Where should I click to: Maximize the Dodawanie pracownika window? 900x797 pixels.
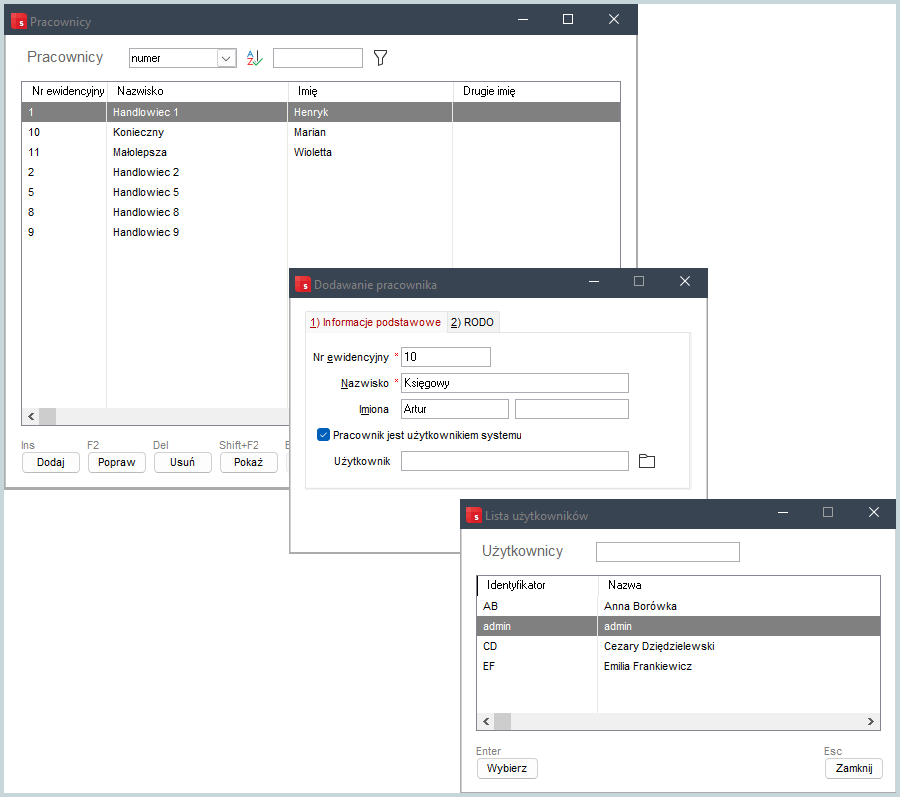639,281
